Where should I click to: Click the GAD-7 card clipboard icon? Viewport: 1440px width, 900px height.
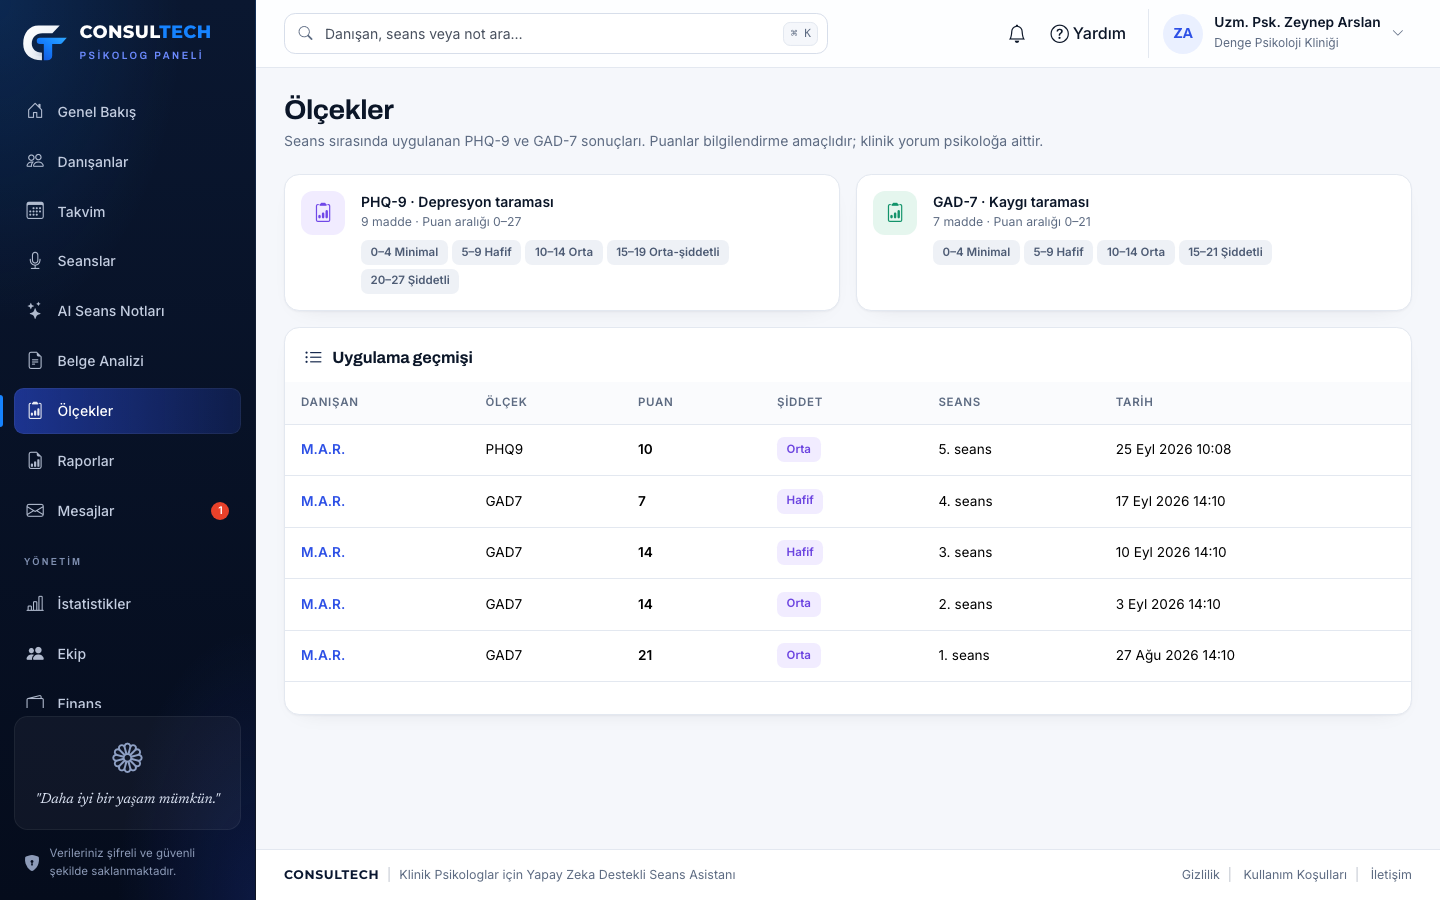click(x=895, y=213)
